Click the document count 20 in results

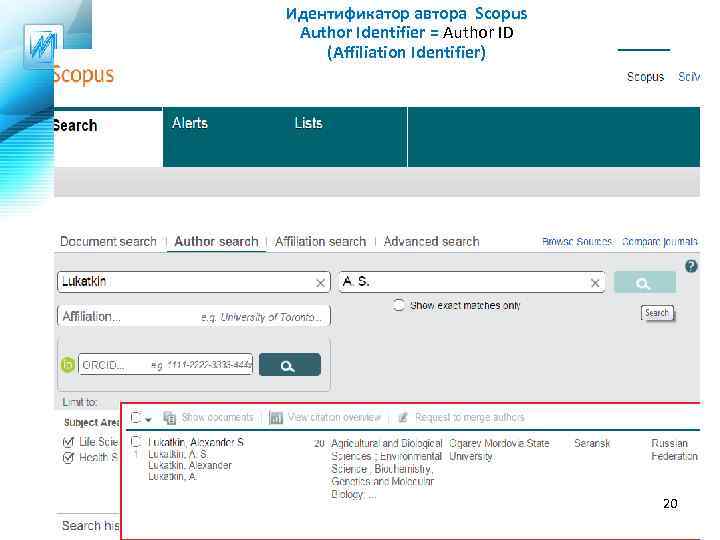point(320,444)
